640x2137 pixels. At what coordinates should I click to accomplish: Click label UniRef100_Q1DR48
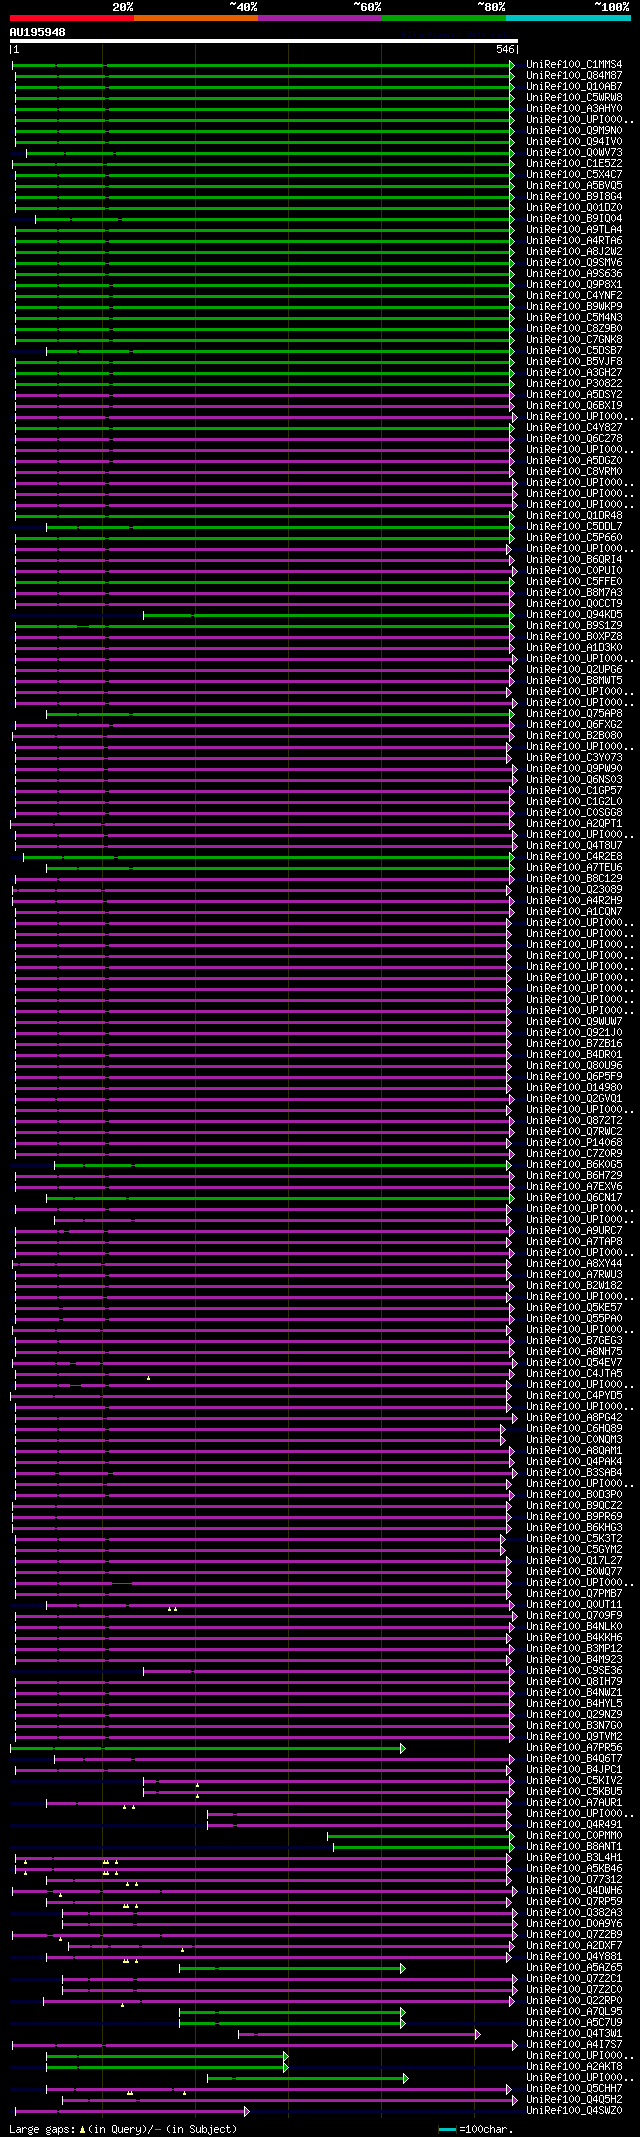574,516
